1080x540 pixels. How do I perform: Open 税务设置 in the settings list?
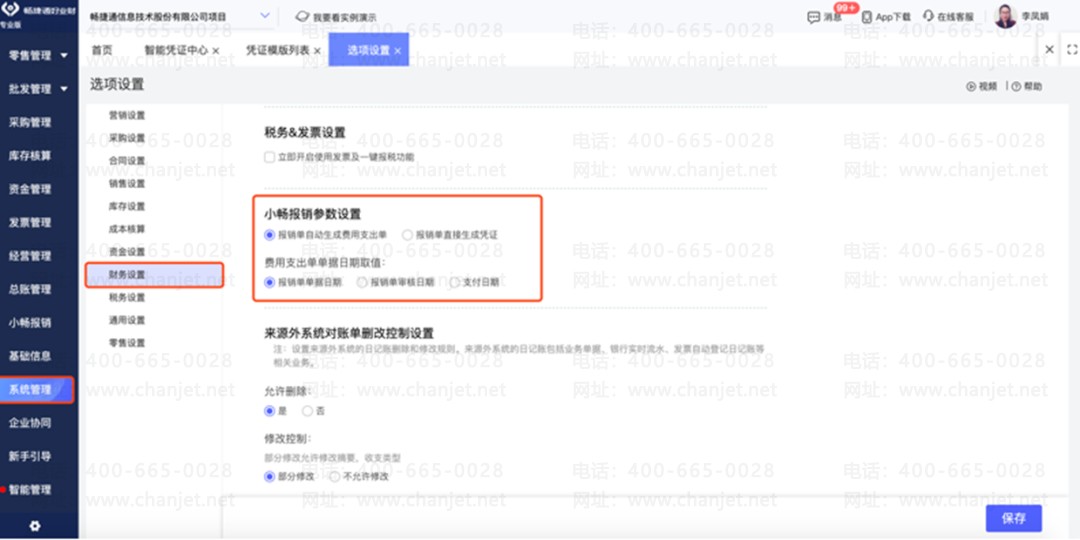127,298
